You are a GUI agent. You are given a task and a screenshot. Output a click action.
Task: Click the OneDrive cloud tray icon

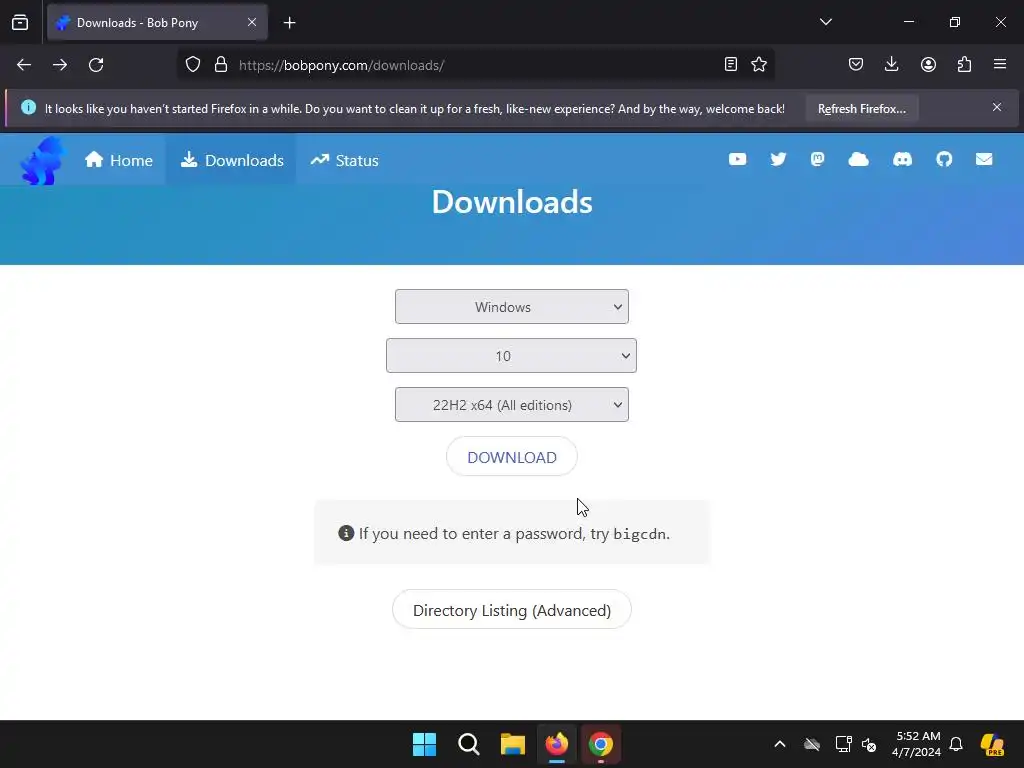(x=812, y=744)
